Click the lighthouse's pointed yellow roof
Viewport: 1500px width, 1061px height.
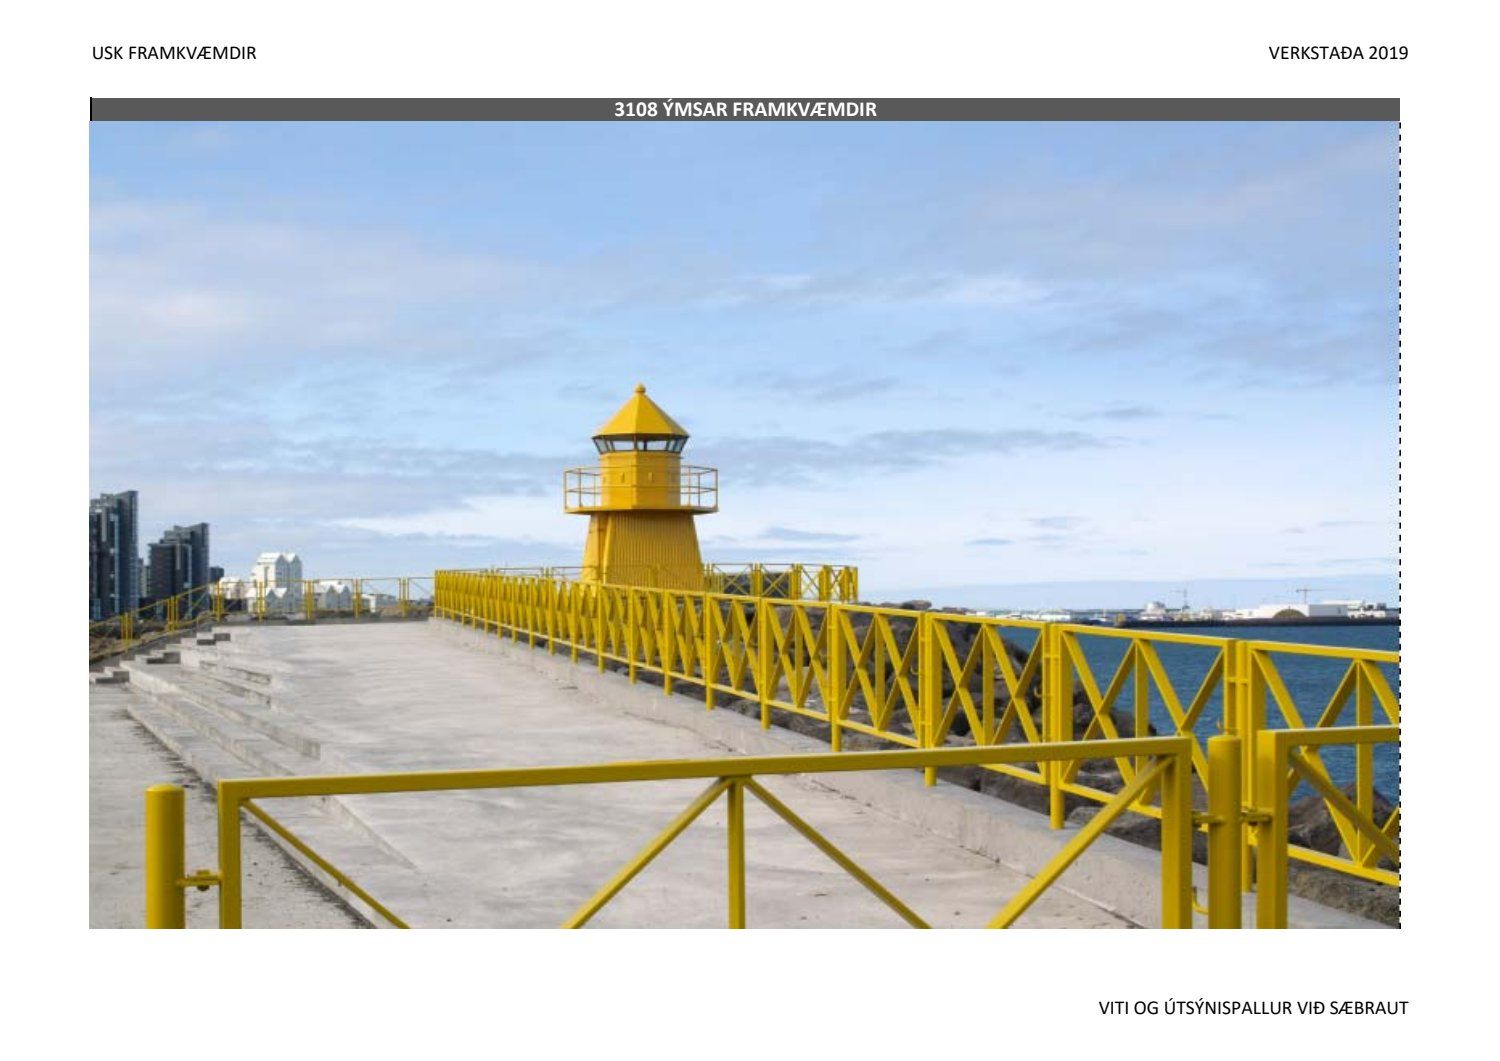pyautogui.click(x=640, y=412)
